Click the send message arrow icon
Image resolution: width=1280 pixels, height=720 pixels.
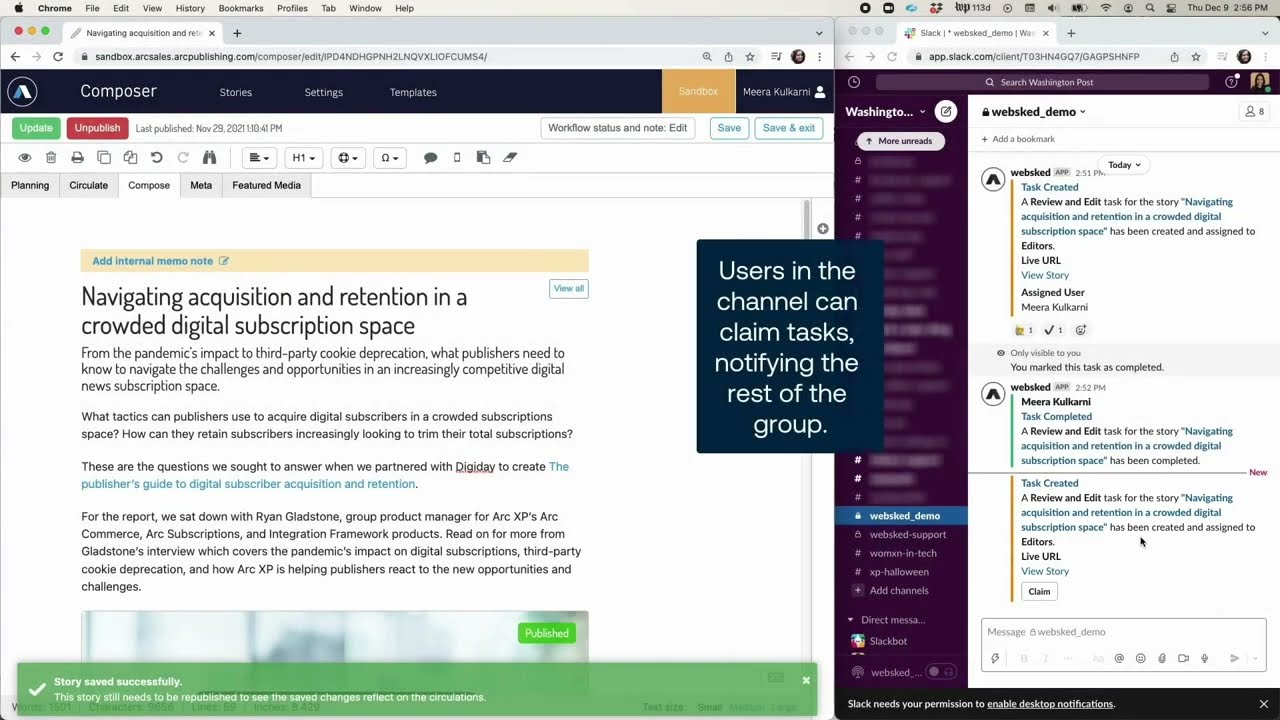coord(1235,658)
